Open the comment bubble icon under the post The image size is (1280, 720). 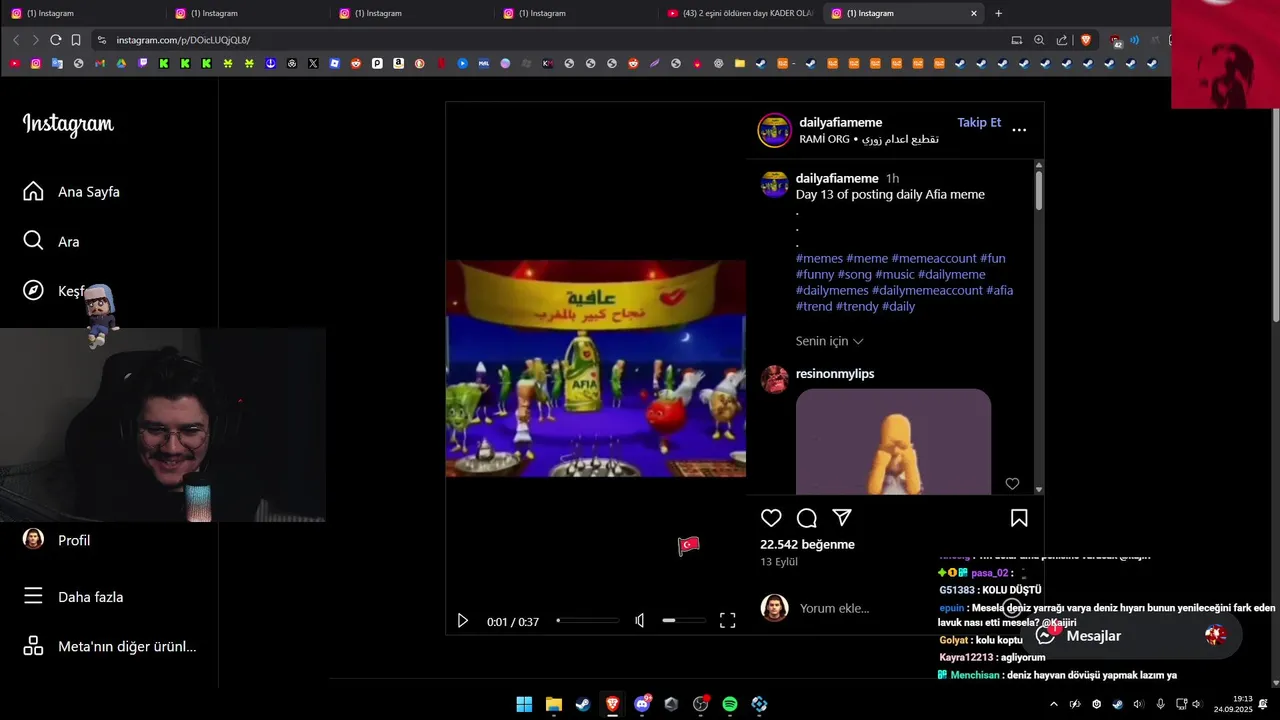pyautogui.click(x=807, y=518)
